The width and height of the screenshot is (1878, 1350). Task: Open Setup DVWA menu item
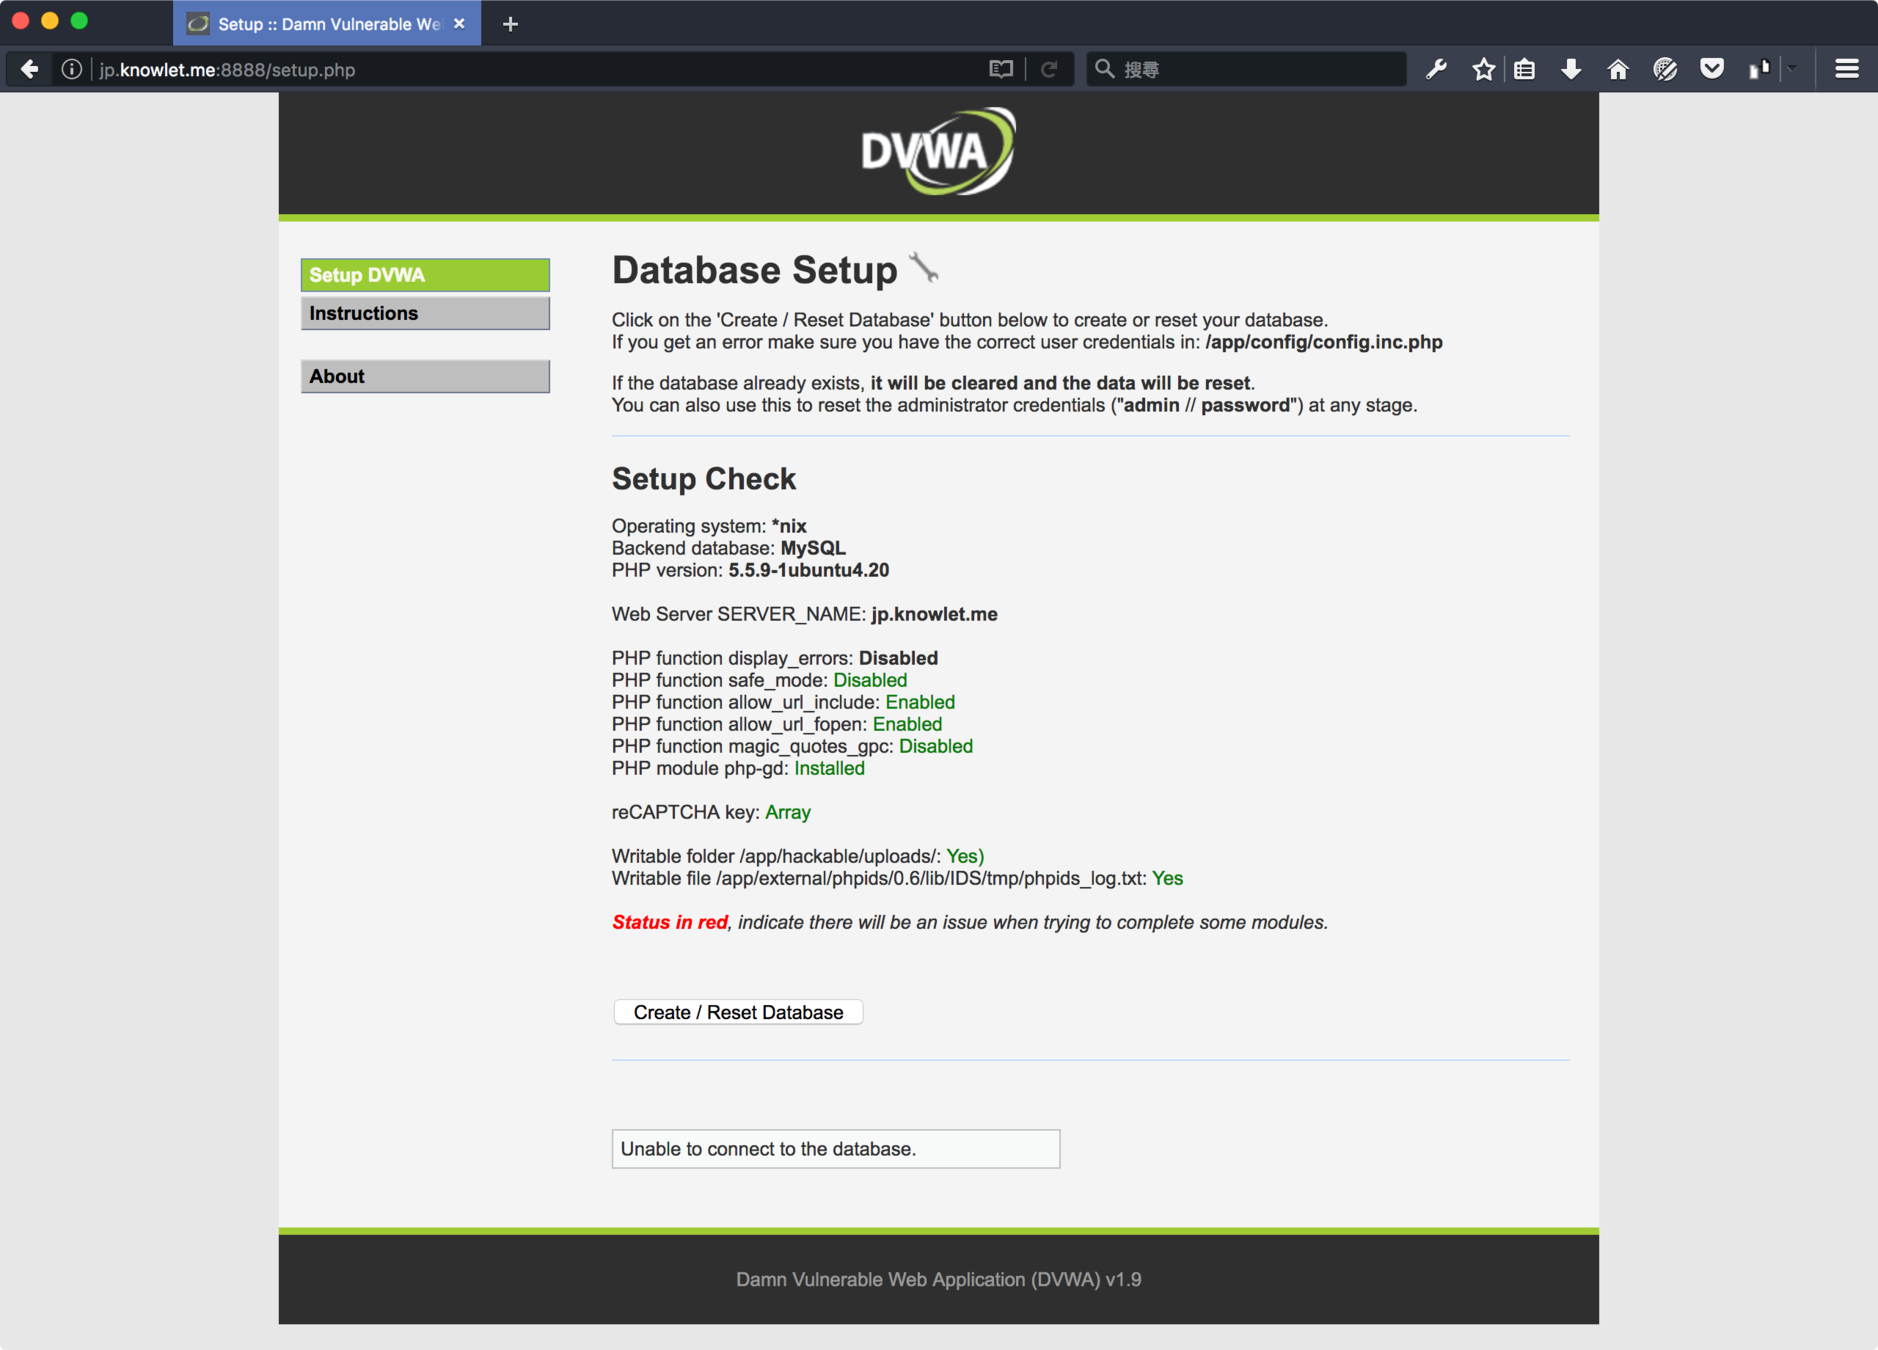[425, 275]
